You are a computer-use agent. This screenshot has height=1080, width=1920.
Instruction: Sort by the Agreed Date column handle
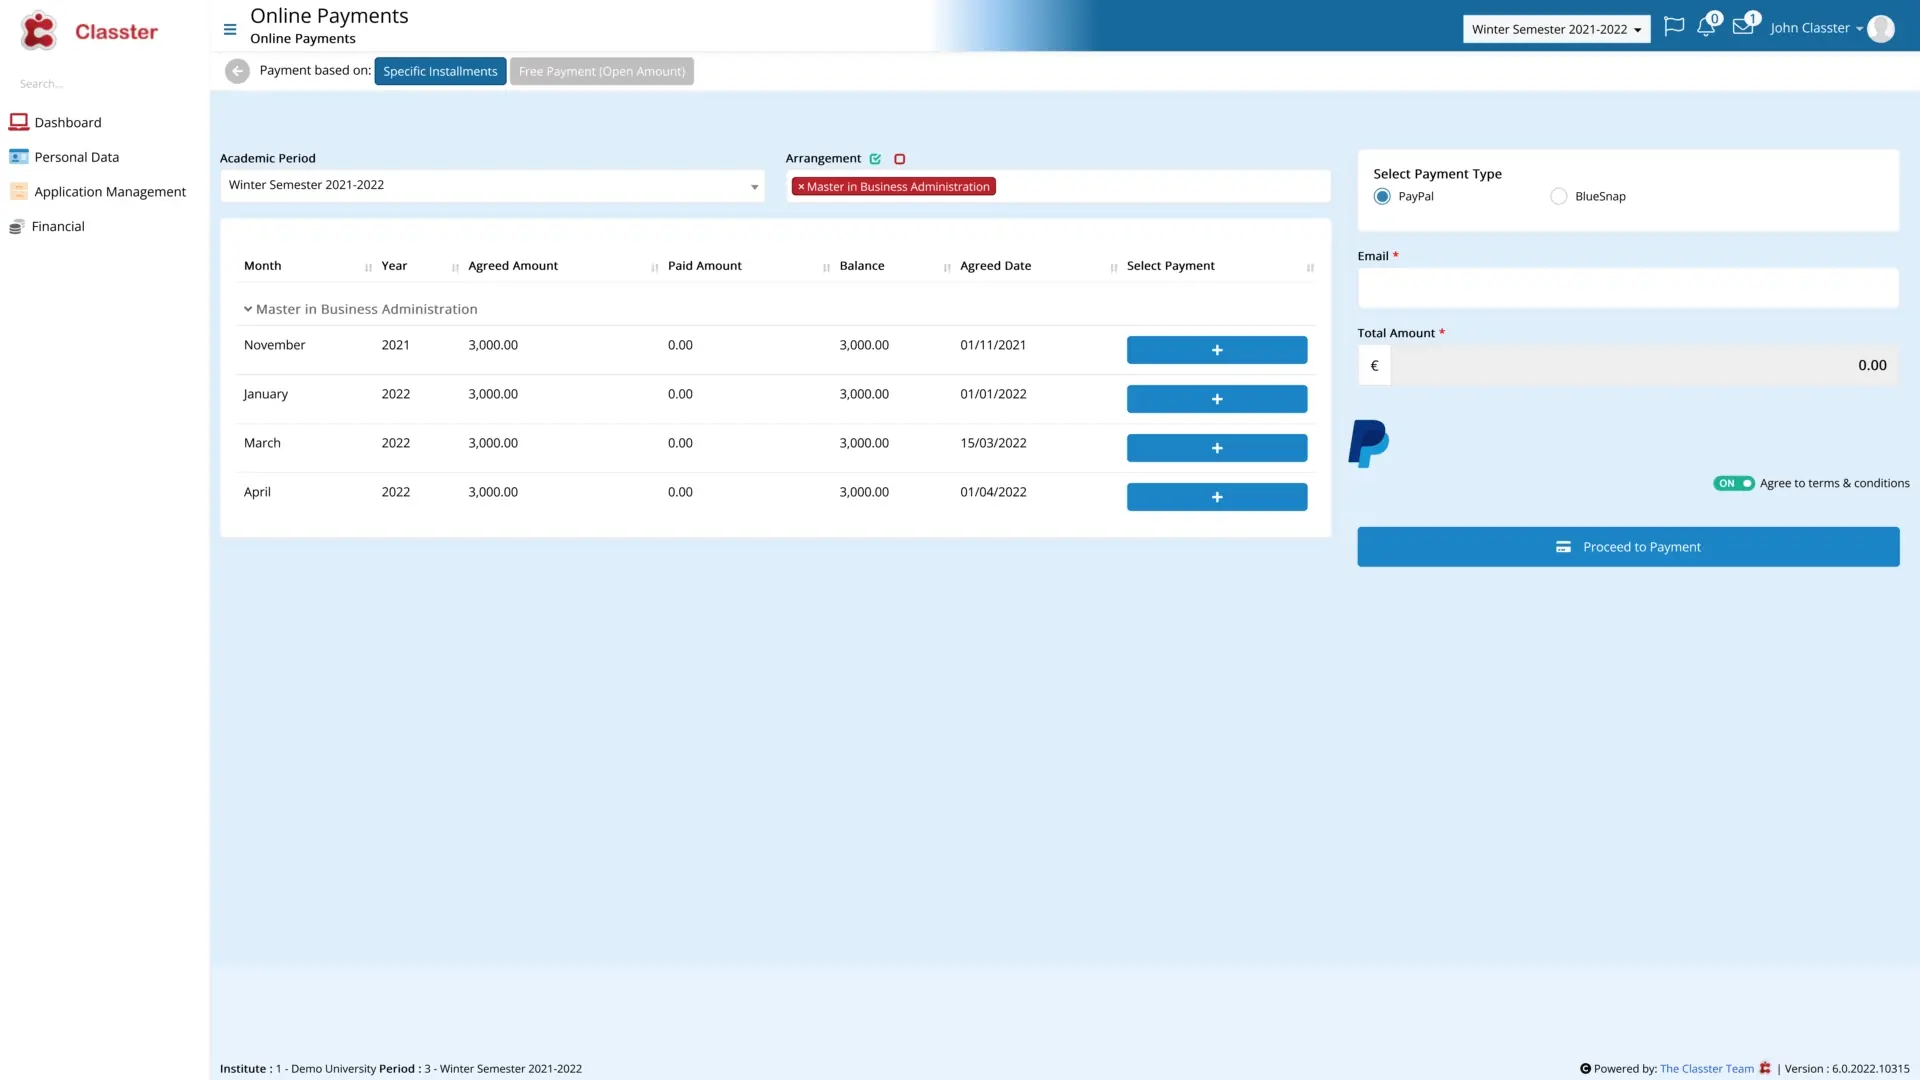[x=1113, y=268]
